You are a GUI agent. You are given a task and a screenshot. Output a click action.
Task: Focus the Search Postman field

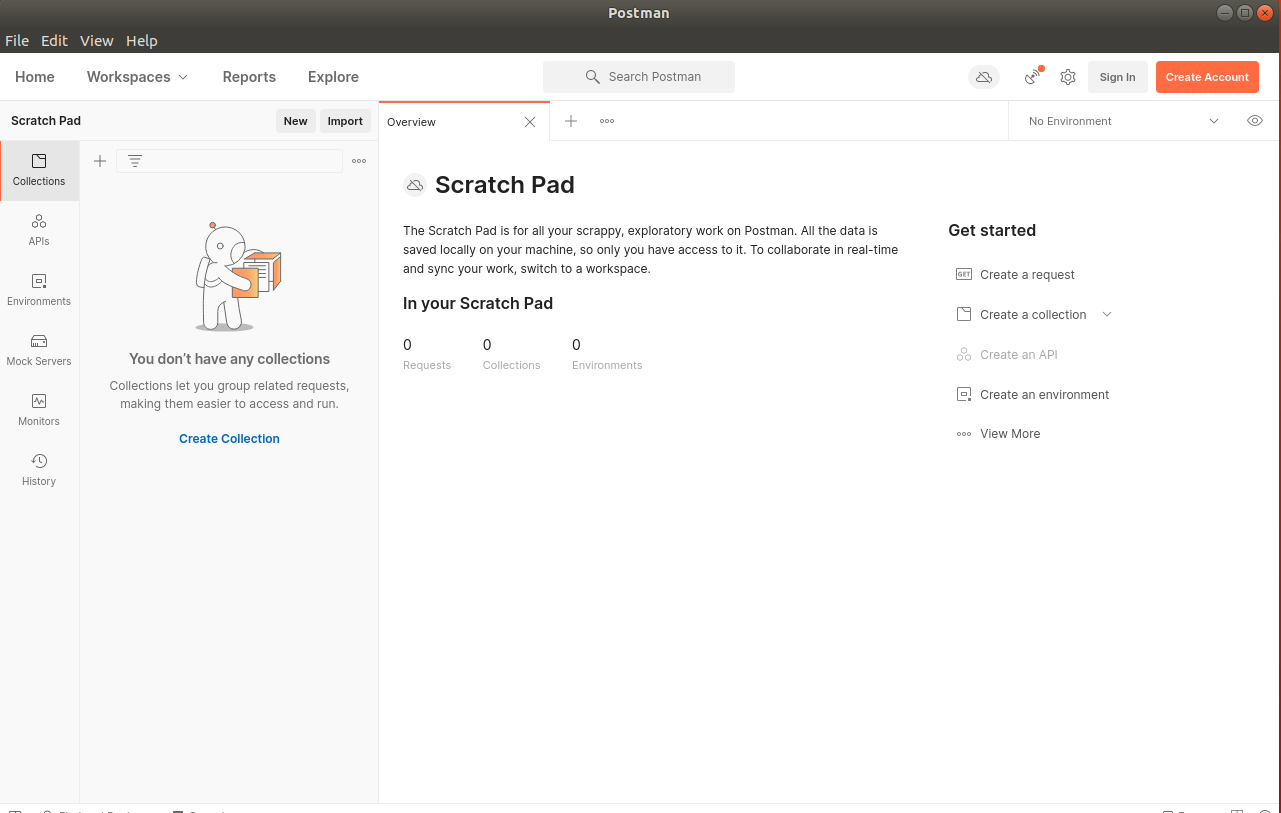(x=639, y=77)
